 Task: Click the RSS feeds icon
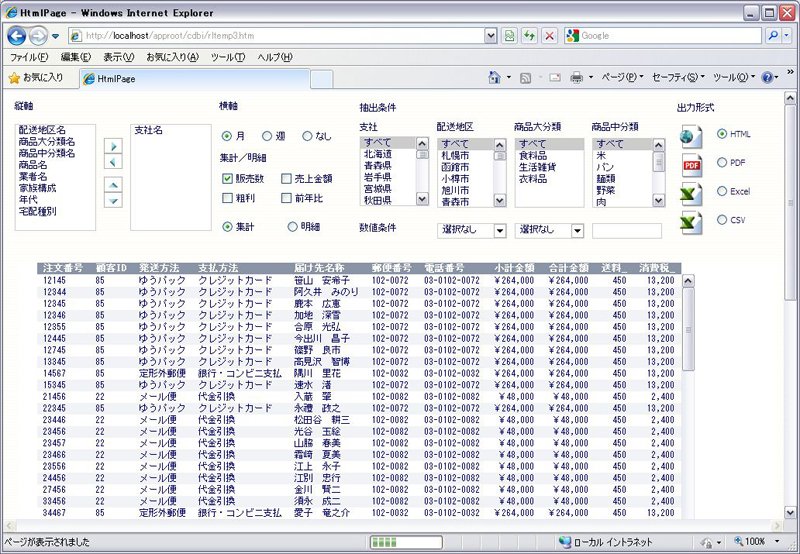pyautogui.click(x=525, y=78)
